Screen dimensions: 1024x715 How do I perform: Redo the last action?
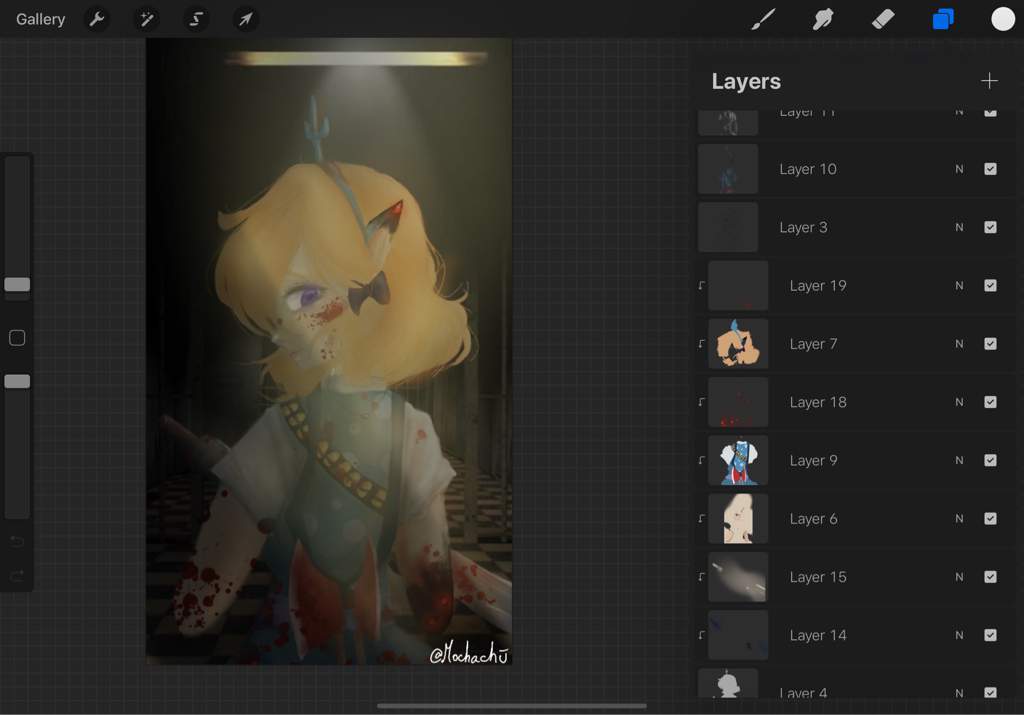[x=17, y=576]
